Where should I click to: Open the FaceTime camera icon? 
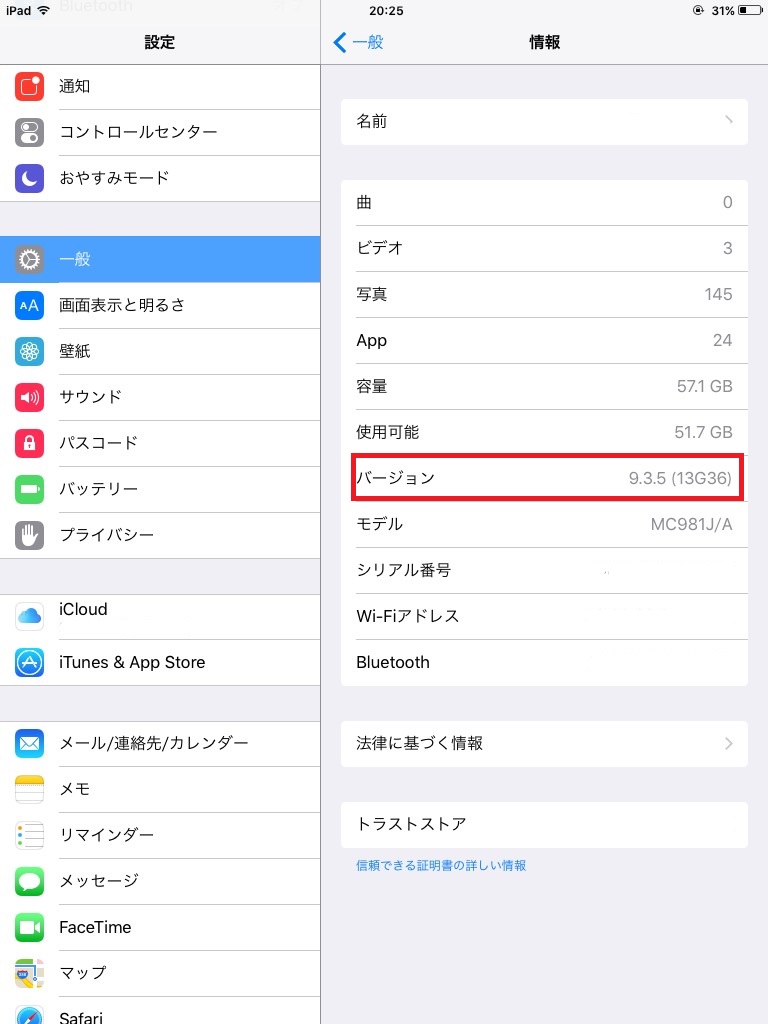(x=29, y=927)
